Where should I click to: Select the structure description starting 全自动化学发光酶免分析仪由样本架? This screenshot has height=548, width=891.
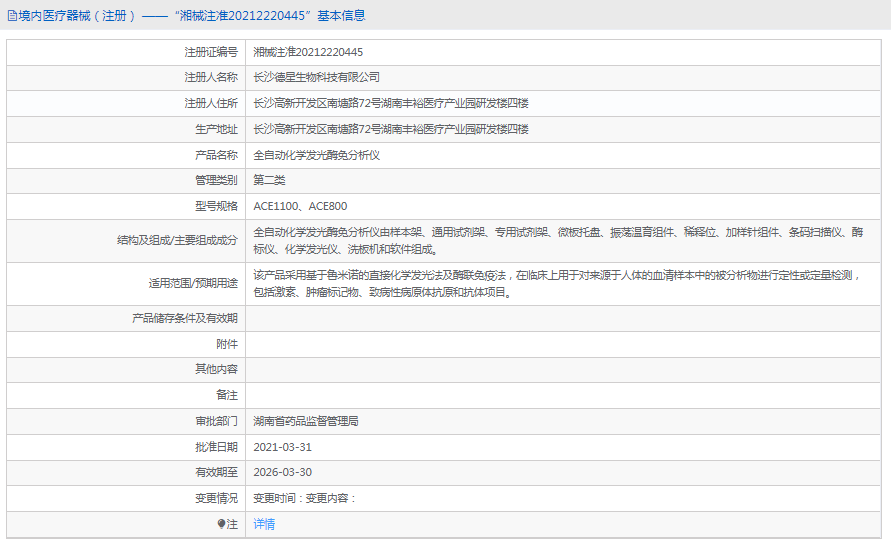(558, 240)
